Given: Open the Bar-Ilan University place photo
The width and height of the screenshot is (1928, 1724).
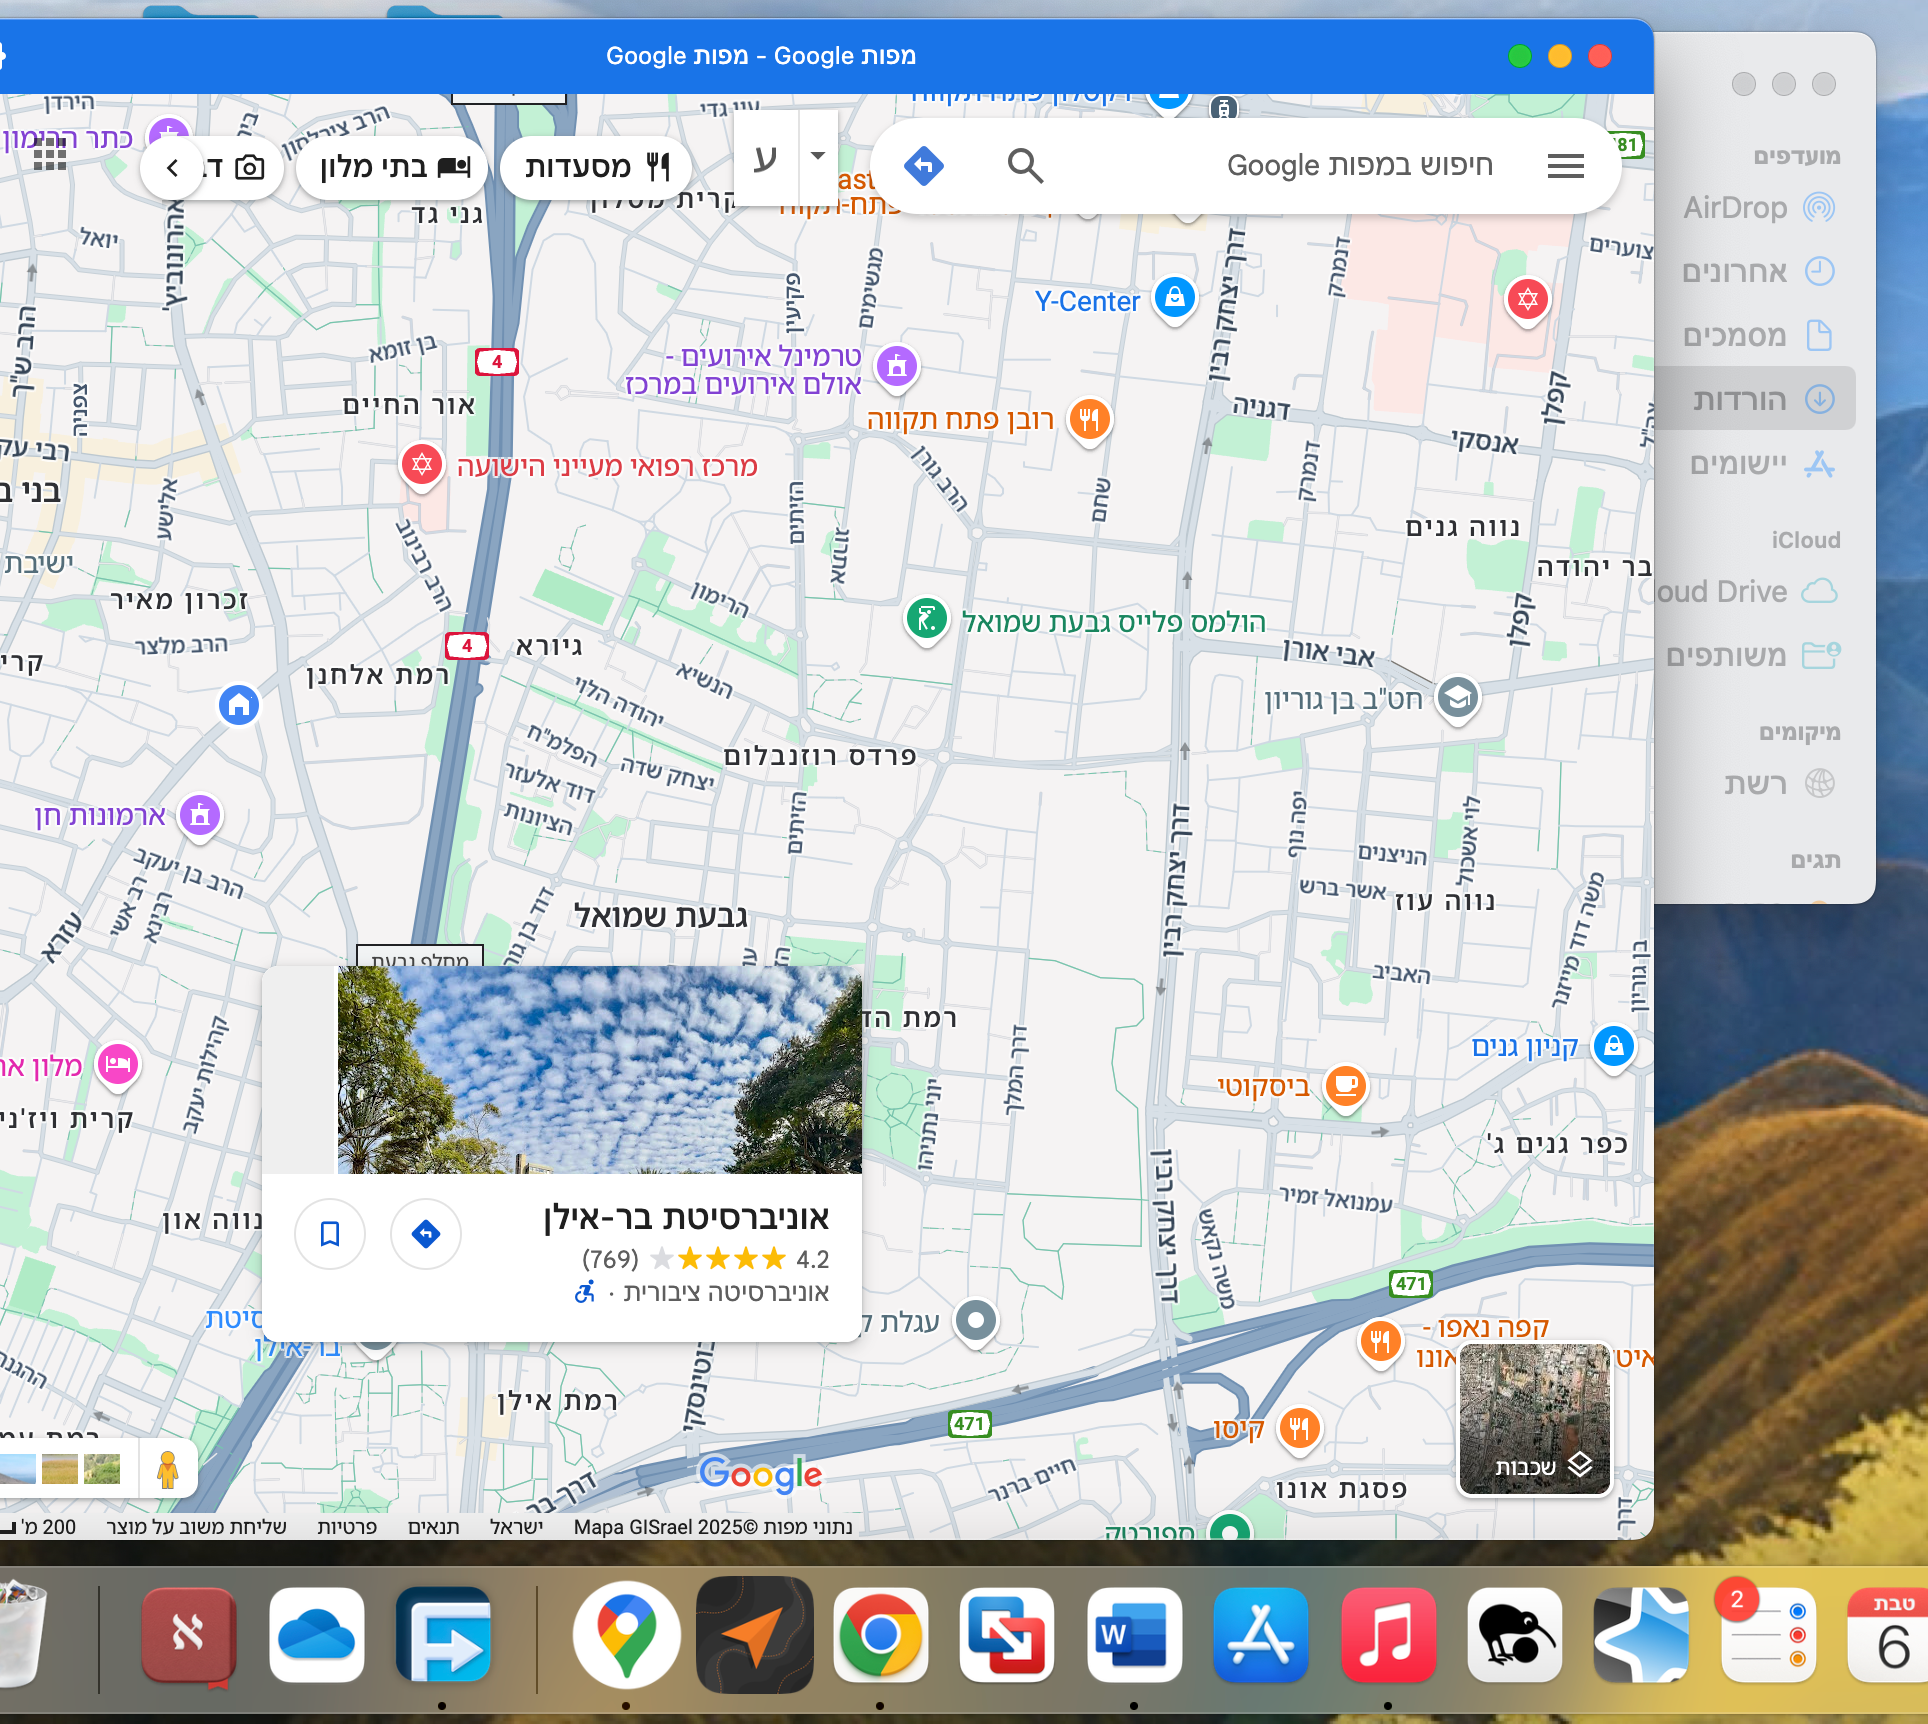Looking at the screenshot, I should [599, 1069].
